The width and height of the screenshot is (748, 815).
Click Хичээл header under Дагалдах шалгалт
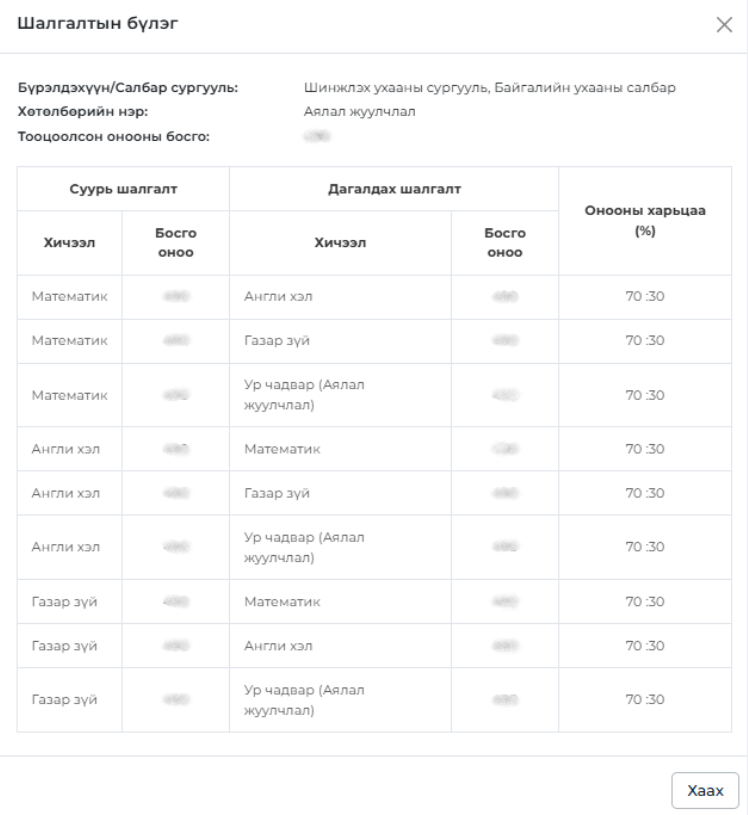pyautogui.click(x=340, y=243)
